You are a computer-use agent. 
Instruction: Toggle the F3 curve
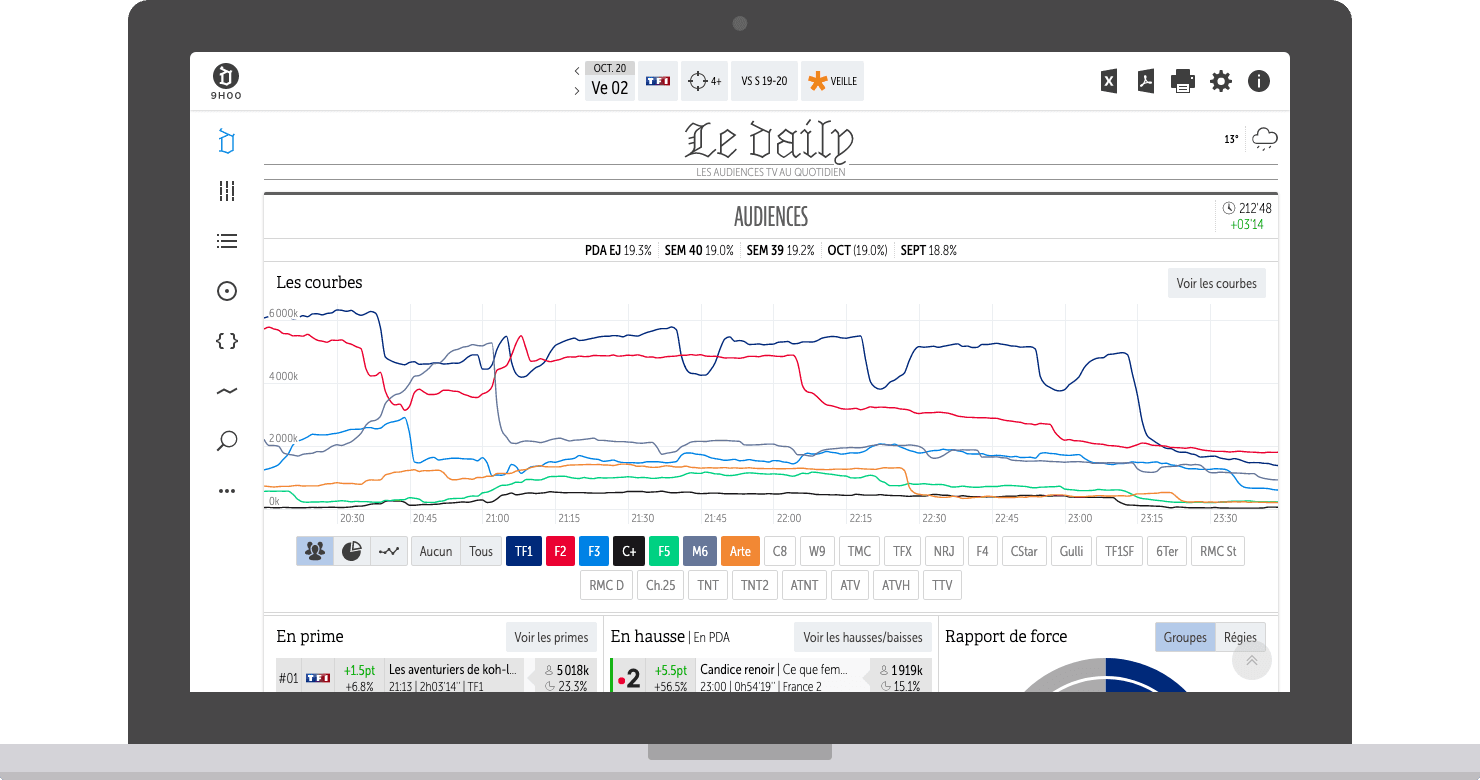pos(593,551)
